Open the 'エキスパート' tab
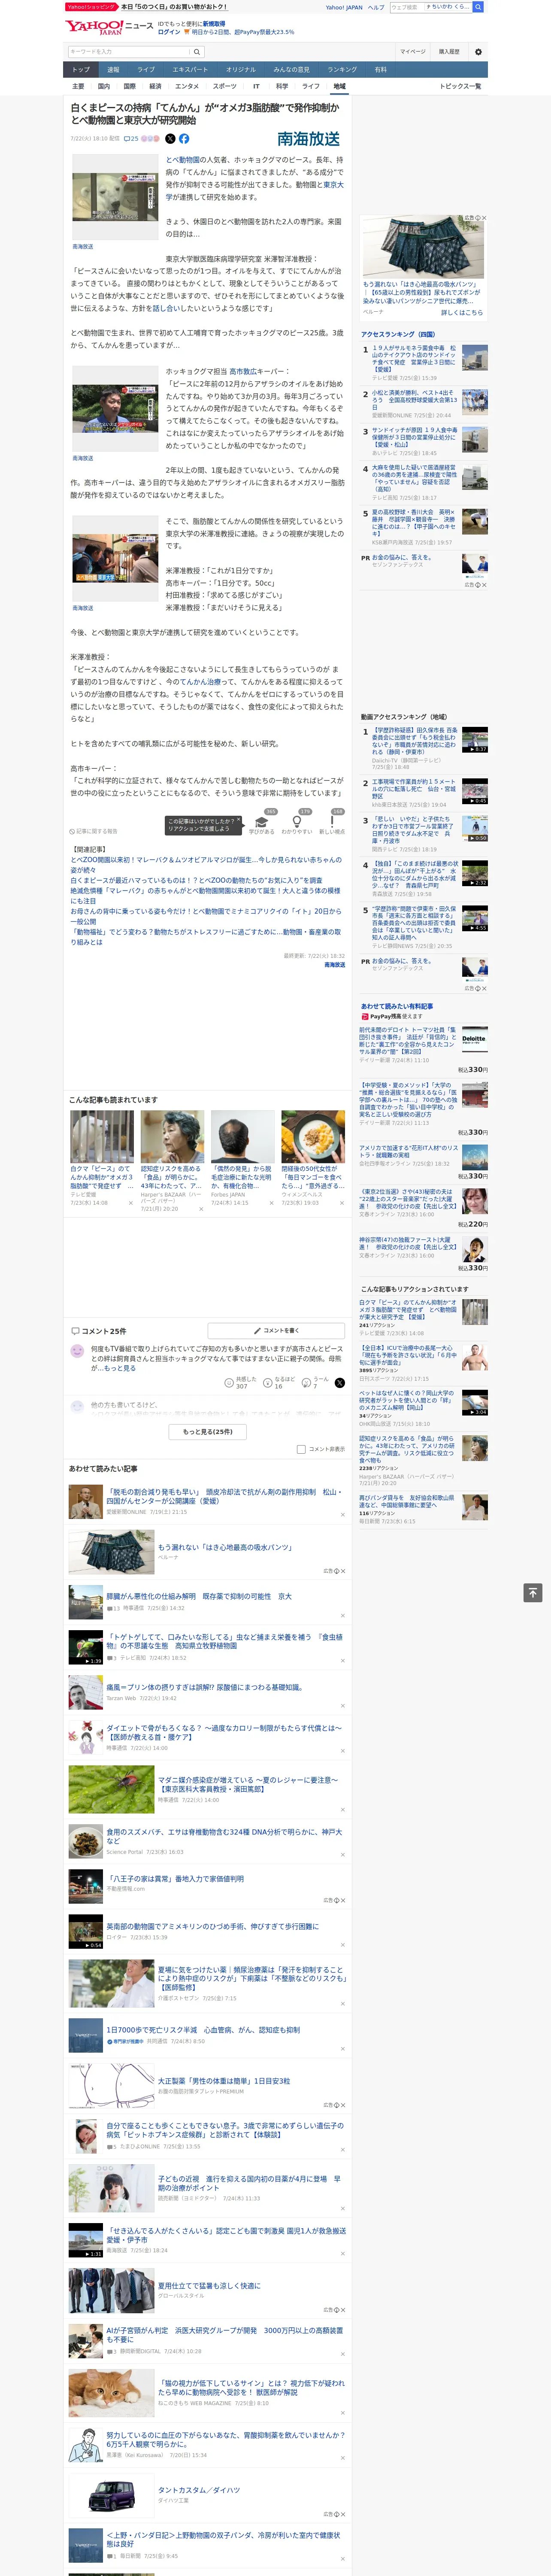Viewport: 551px width, 2576px height. 190,70
